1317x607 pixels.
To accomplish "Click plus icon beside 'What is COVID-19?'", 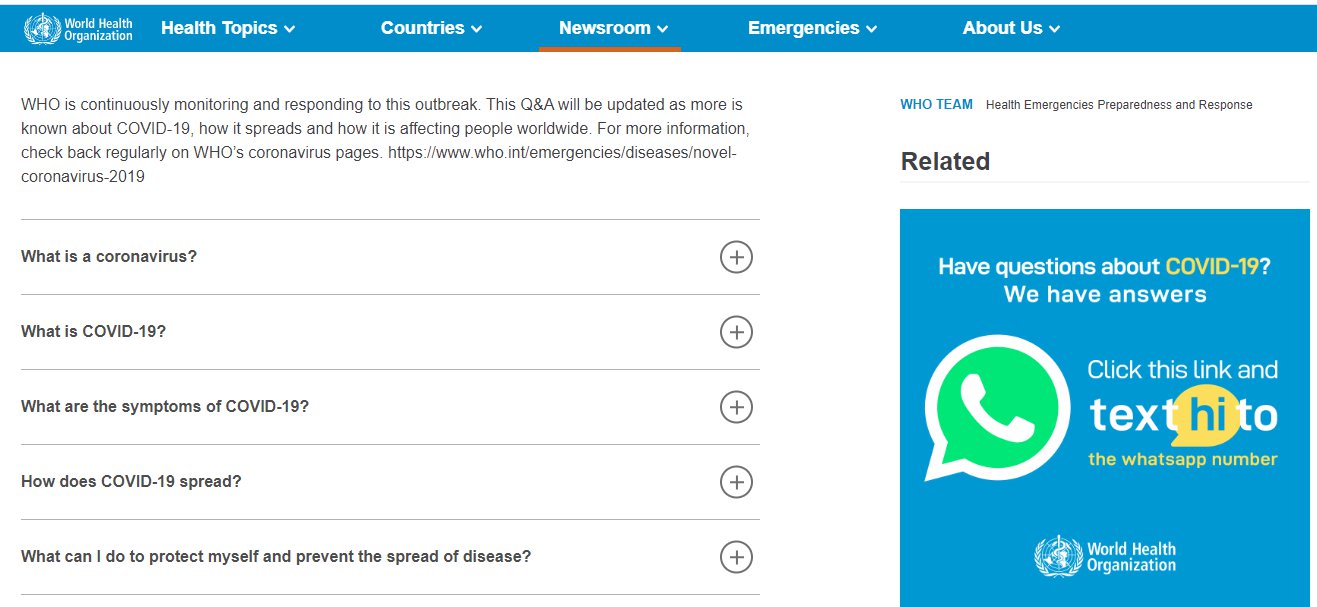I will (x=736, y=332).
